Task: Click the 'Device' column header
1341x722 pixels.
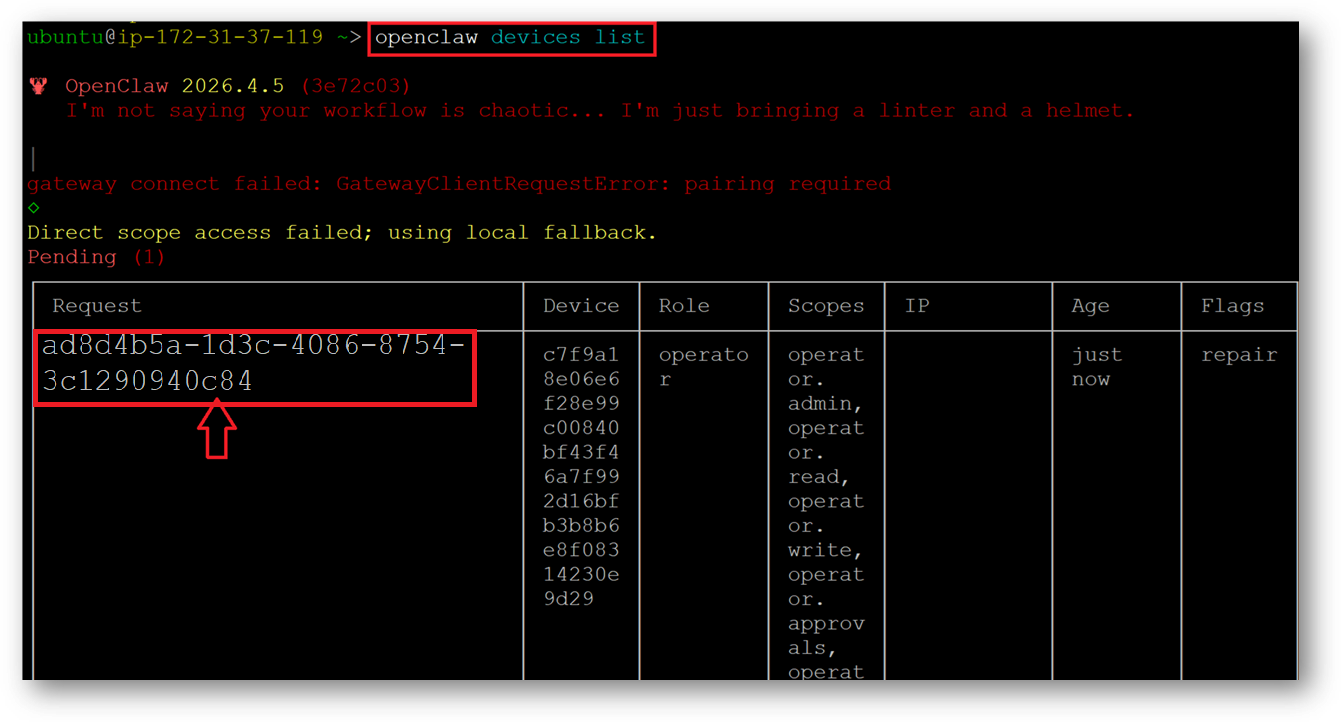Action: pos(581,306)
